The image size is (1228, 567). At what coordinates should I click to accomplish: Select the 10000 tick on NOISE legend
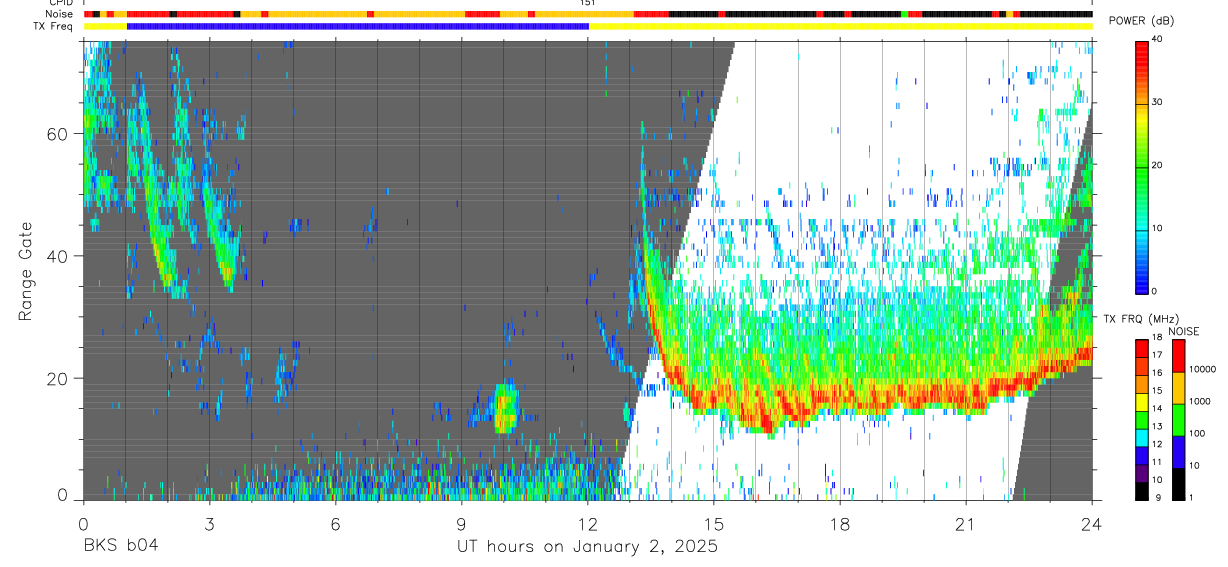(1202, 369)
